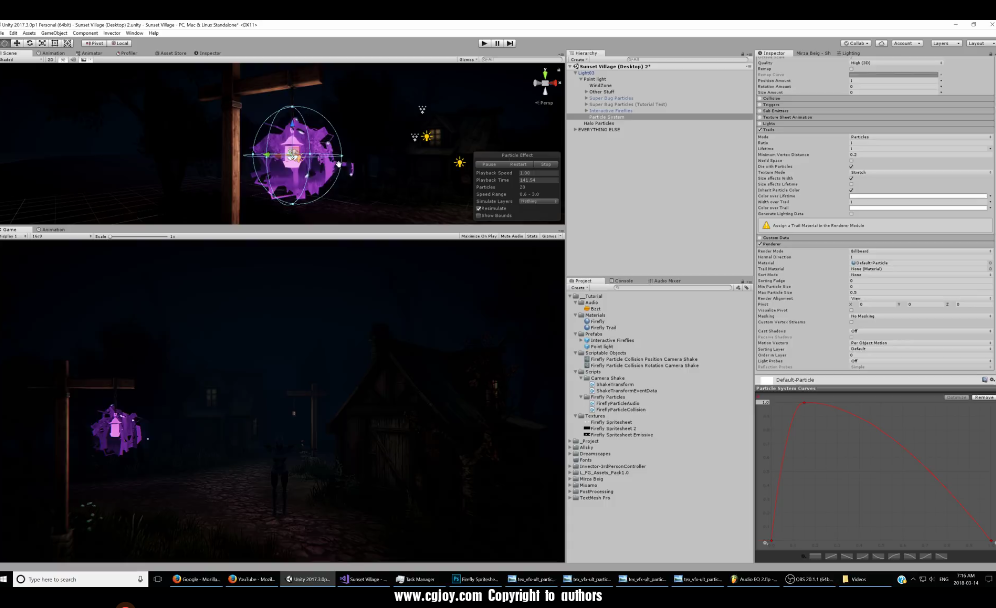The height and width of the screenshot is (608, 996).
Task: Open the Layers dropdown
Action: (946, 43)
